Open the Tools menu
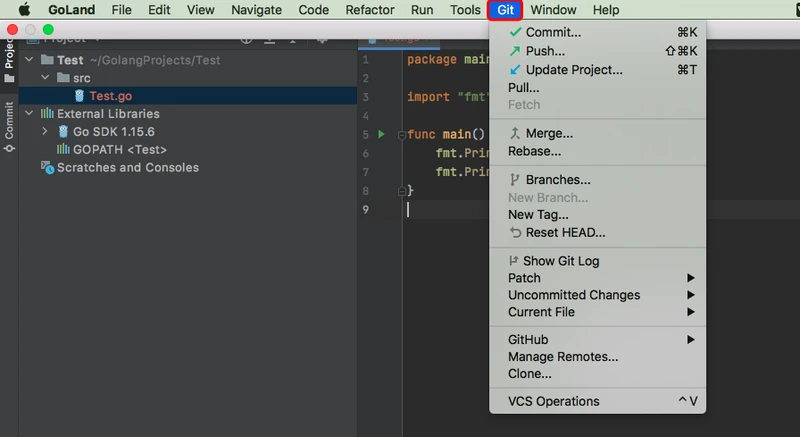The width and height of the screenshot is (800, 437). [465, 10]
